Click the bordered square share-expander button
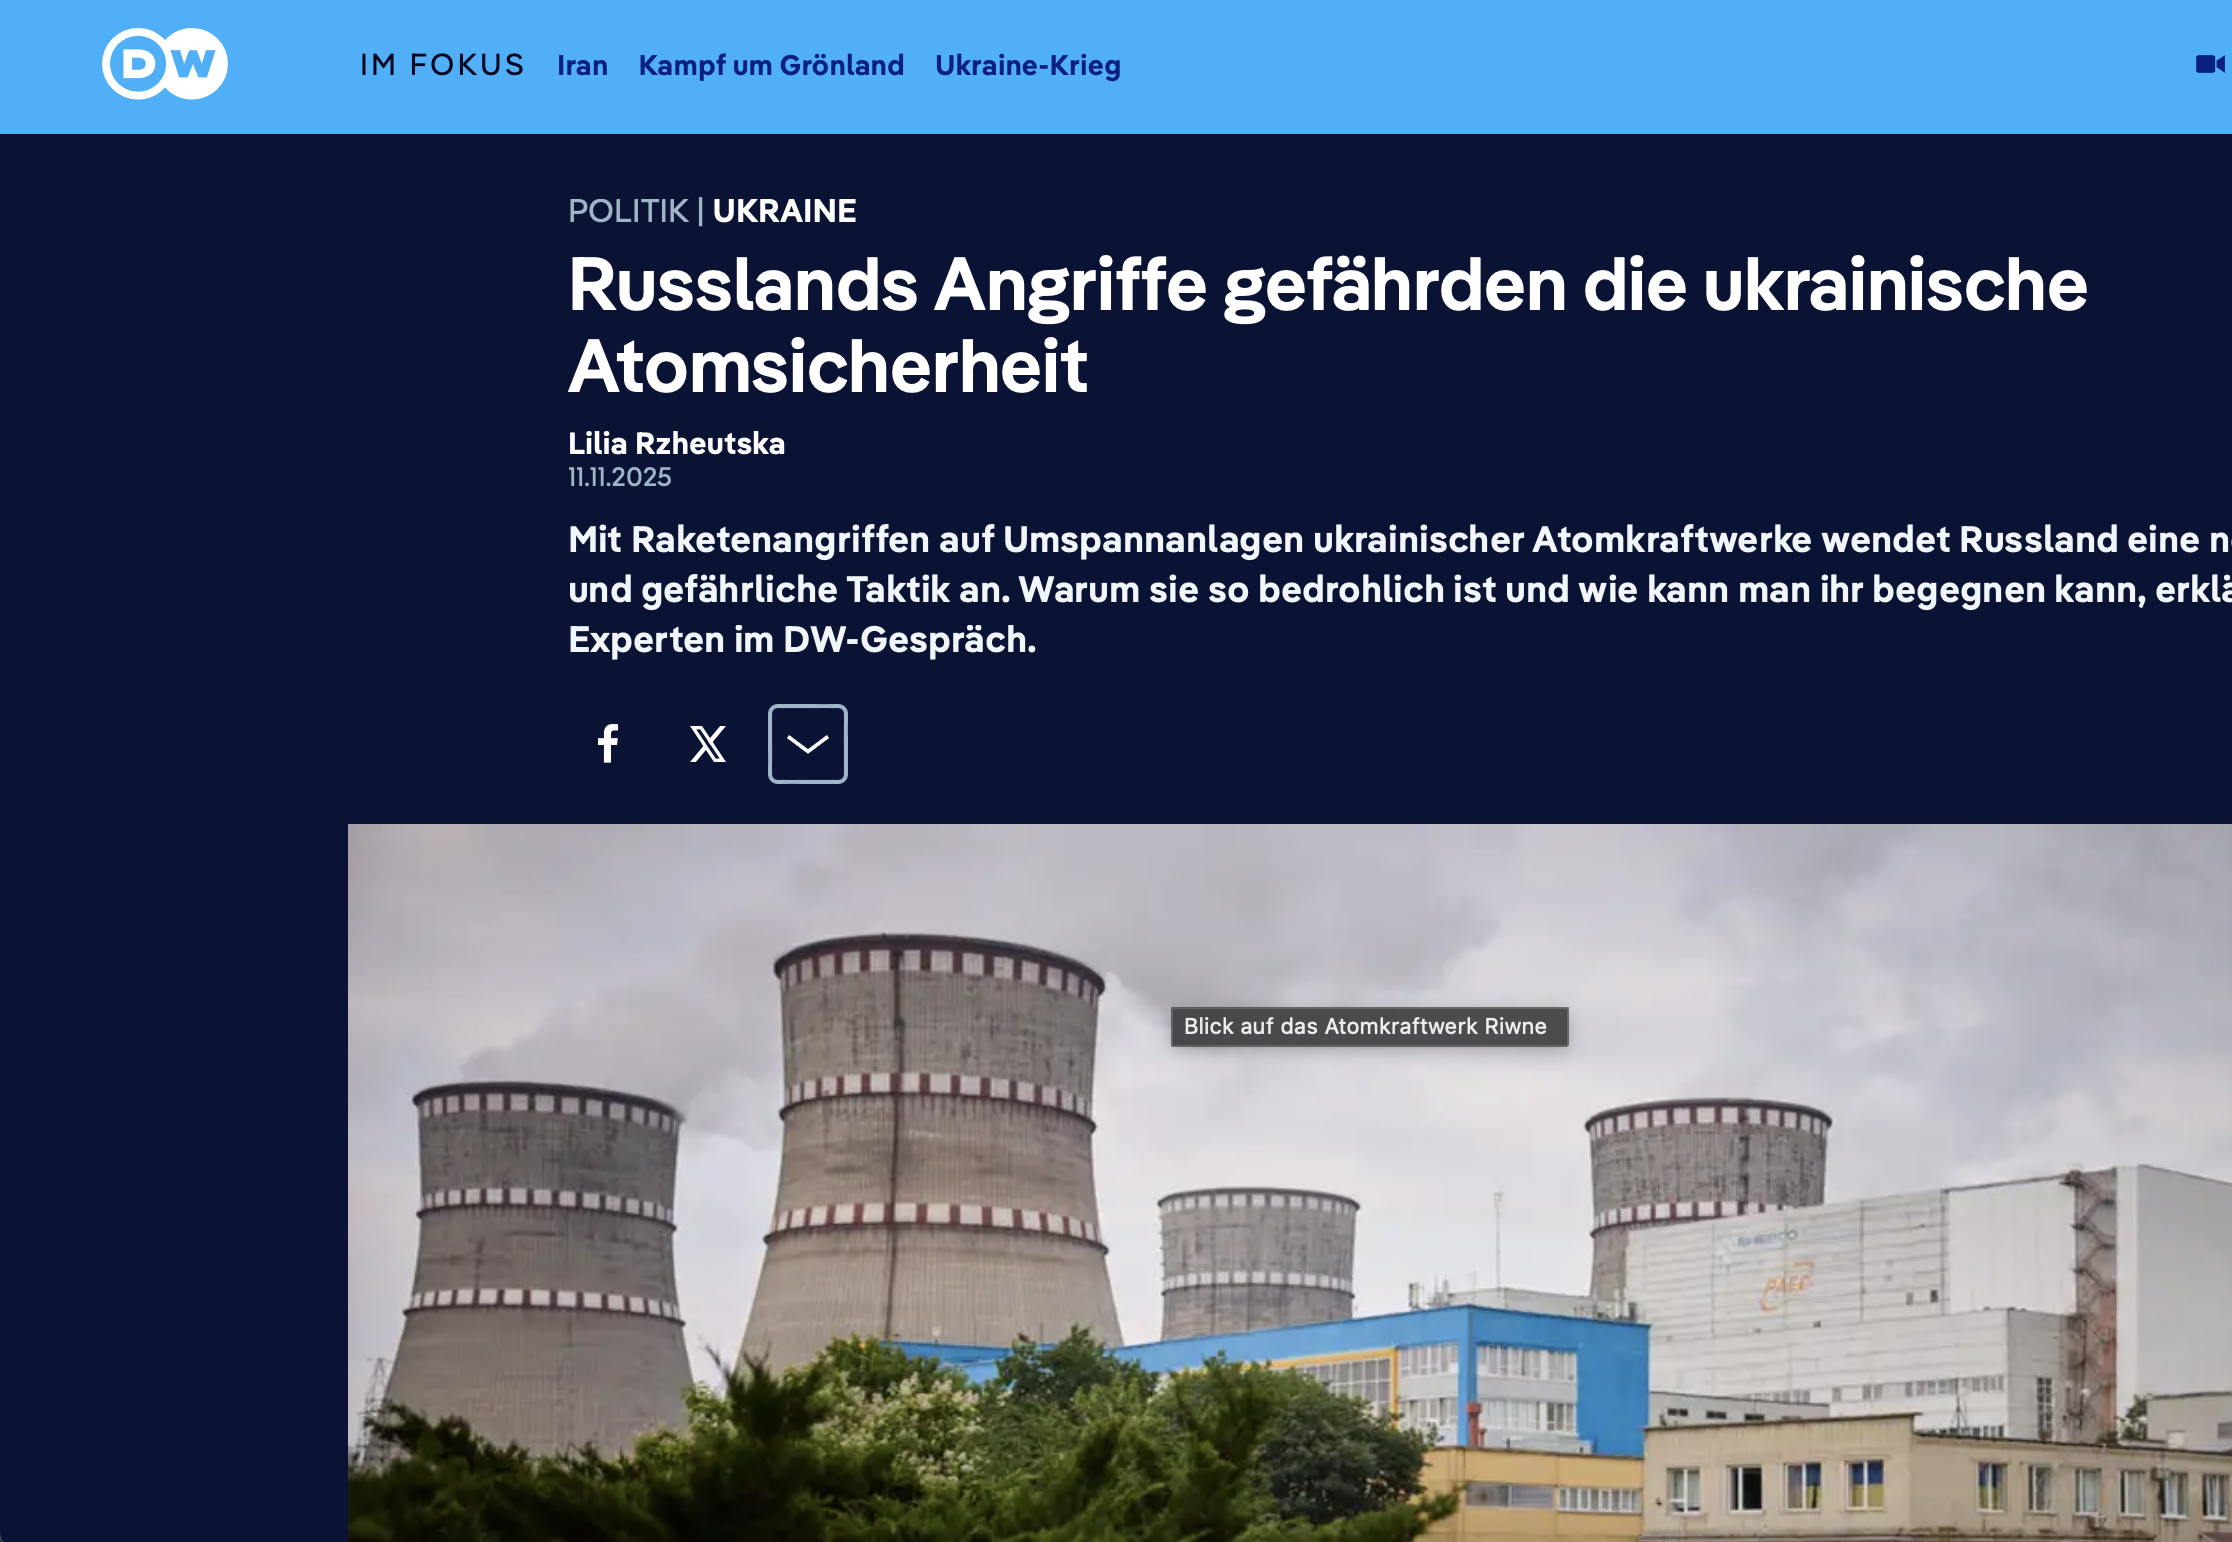 pyautogui.click(x=807, y=743)
